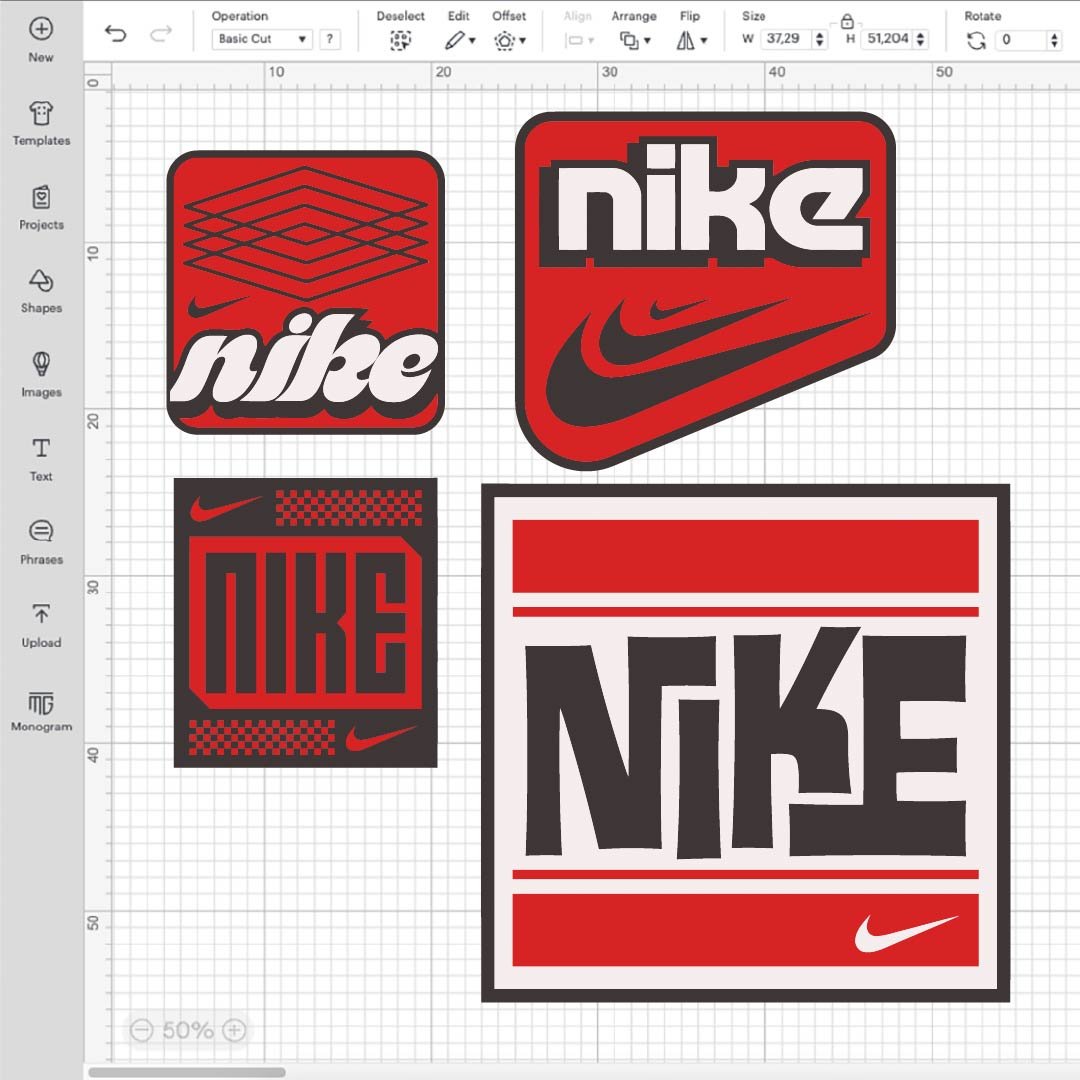Screen dimensions: 1080x1080
Task: Adjust the Rotate stepper arrows
Action: coord(1054,40)
